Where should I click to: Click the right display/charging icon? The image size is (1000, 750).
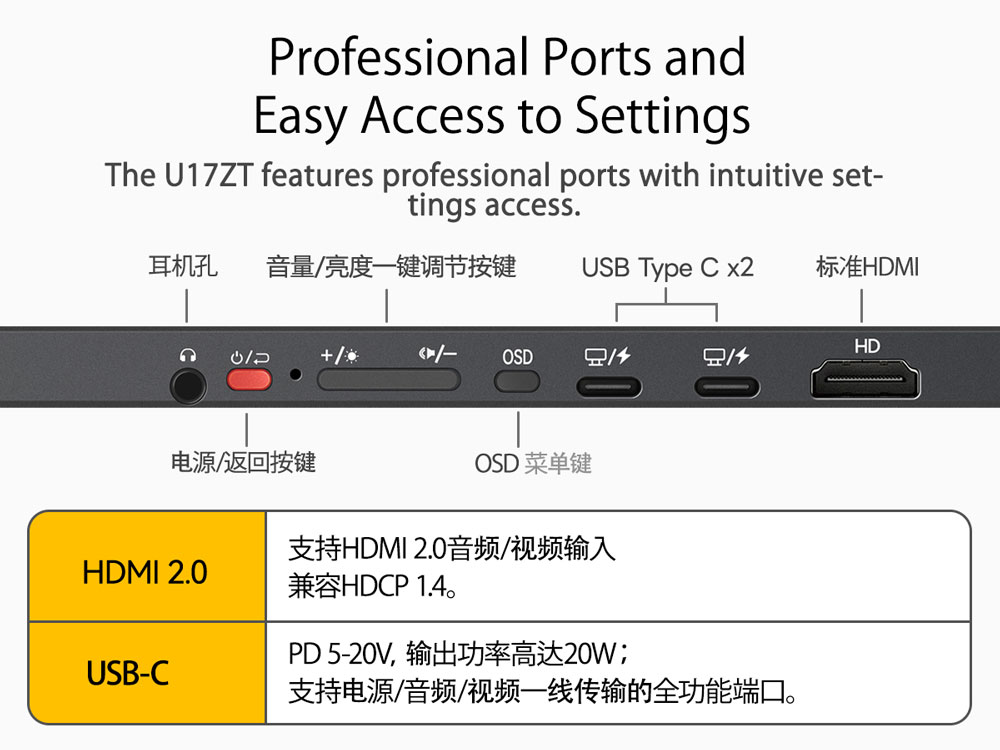(x=726, y=356)
